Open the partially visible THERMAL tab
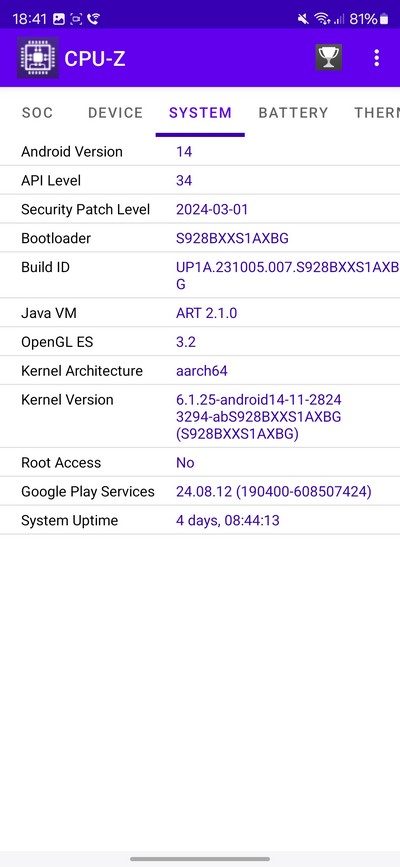 377,113
